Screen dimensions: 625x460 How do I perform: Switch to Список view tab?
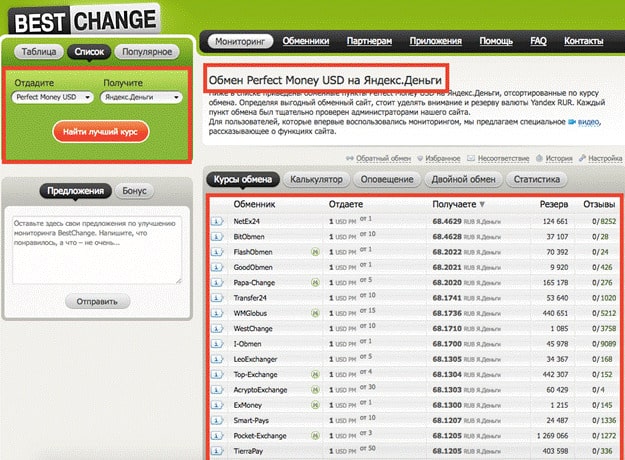point(89,52)
